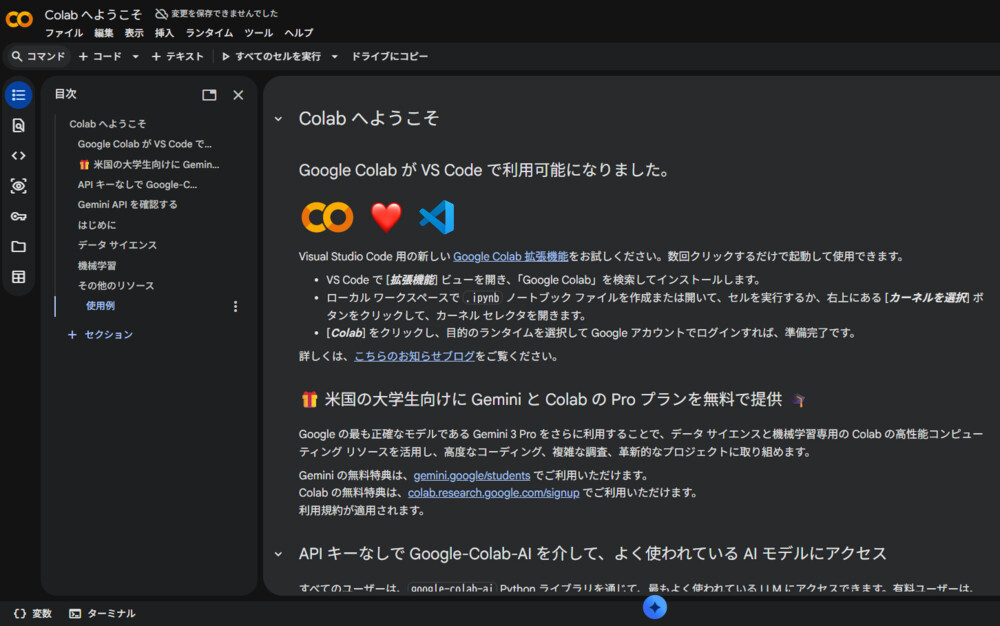Open the こちらのお知らせブログ link
1000x626 pixels.
tap(415, 356)
